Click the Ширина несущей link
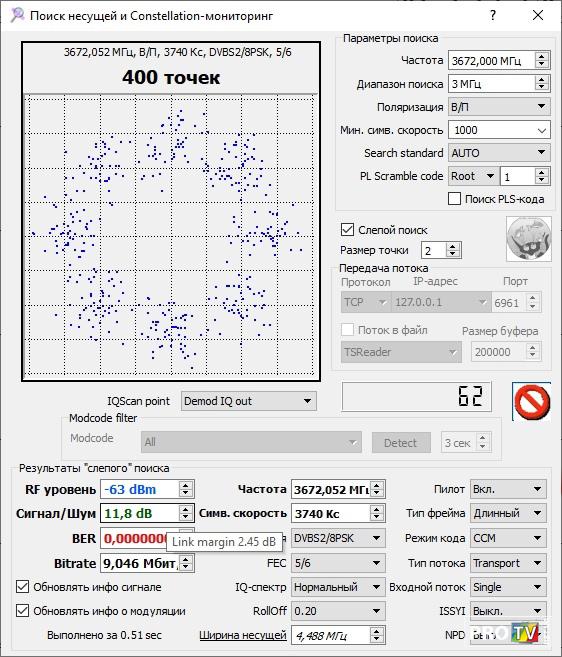The height and width of the screenshot is (657, 562). click(x=243, y=635)
